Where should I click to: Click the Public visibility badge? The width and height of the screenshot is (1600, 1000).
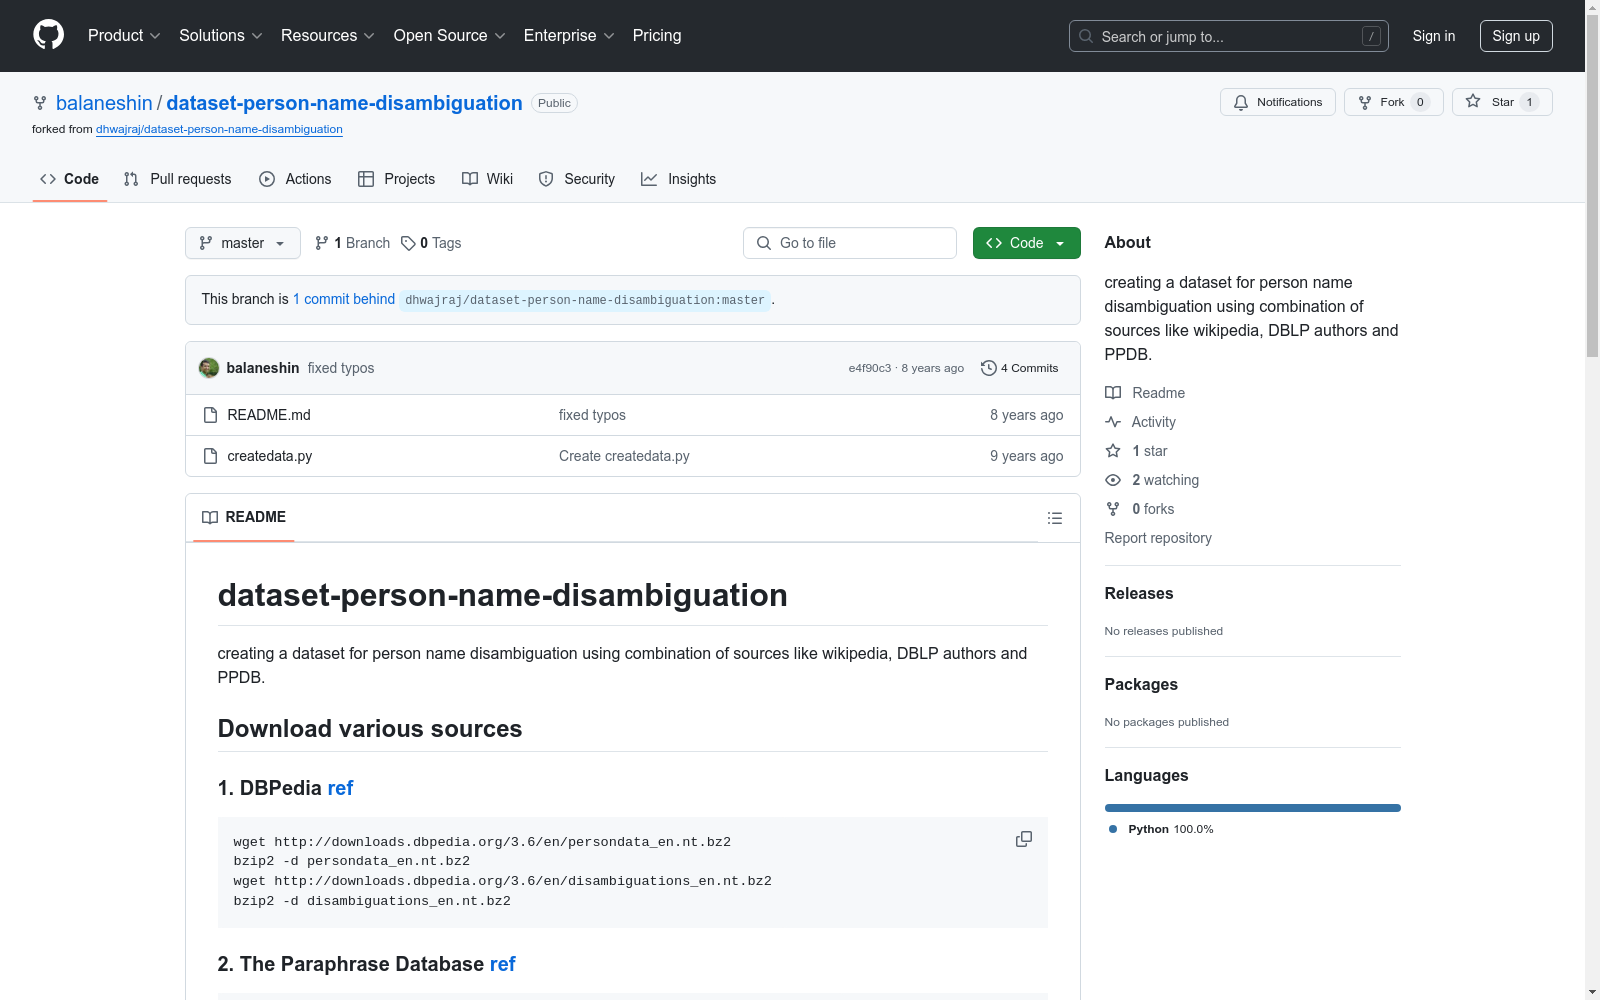554,103
